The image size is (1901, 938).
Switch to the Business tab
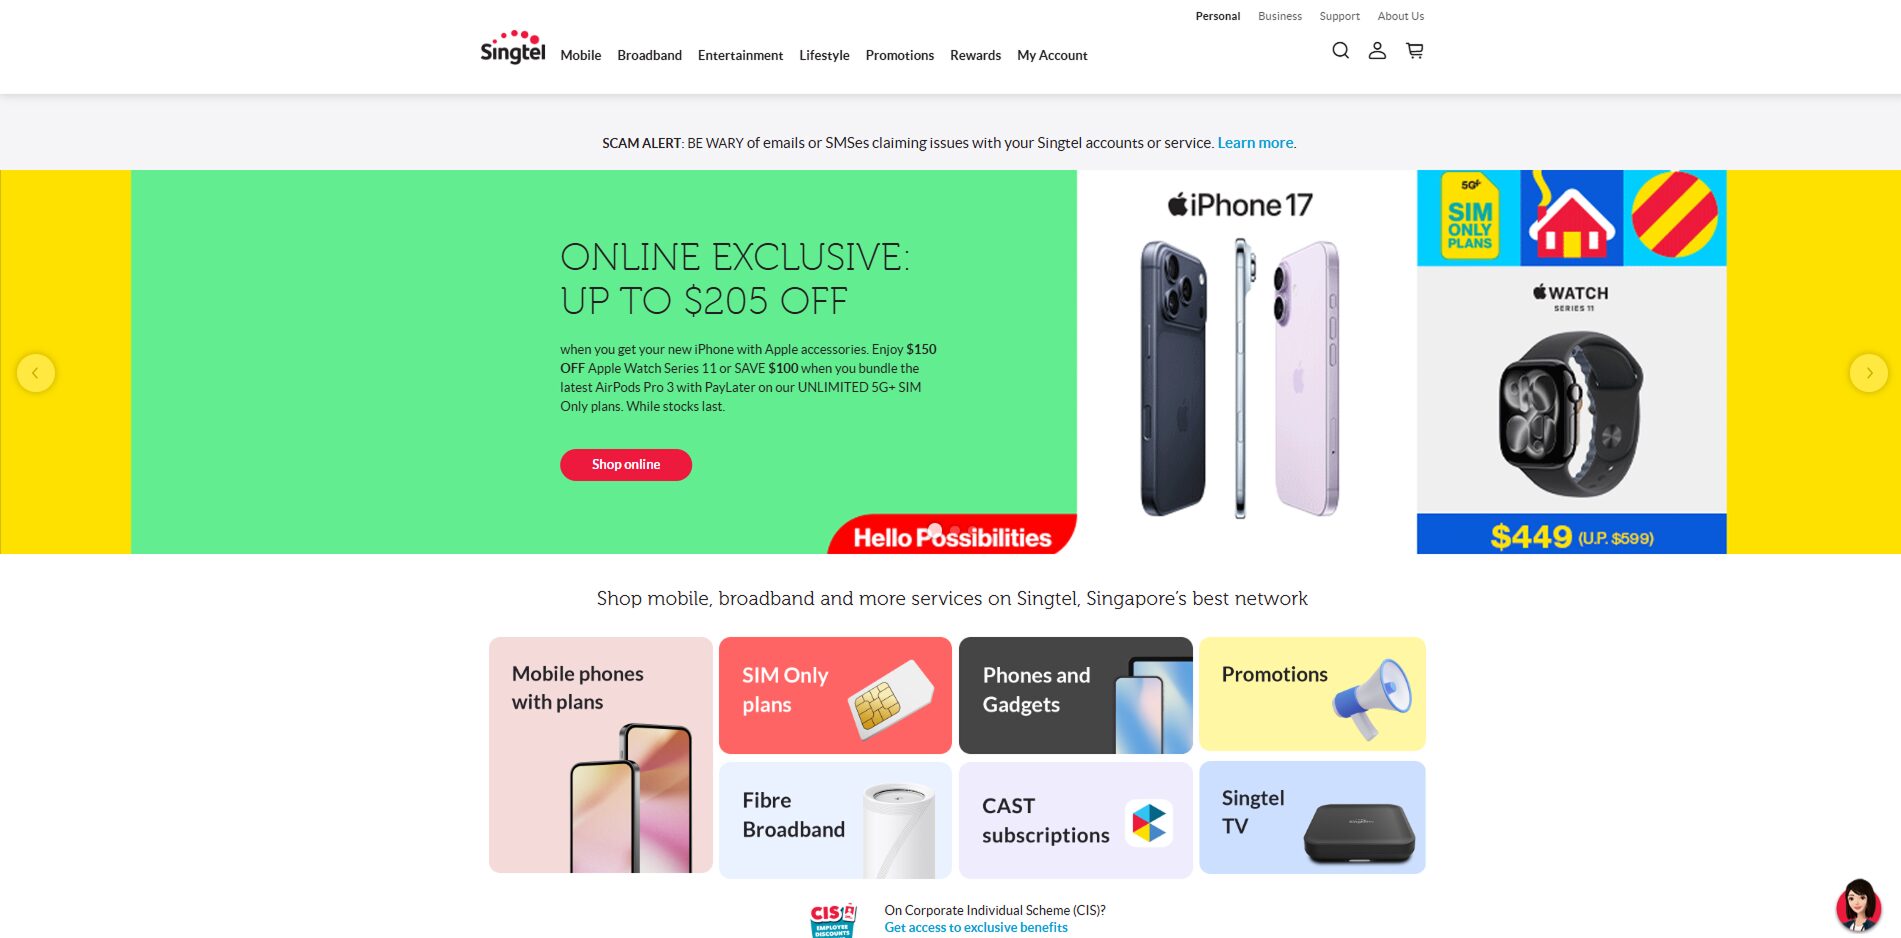pos(1279,16)
